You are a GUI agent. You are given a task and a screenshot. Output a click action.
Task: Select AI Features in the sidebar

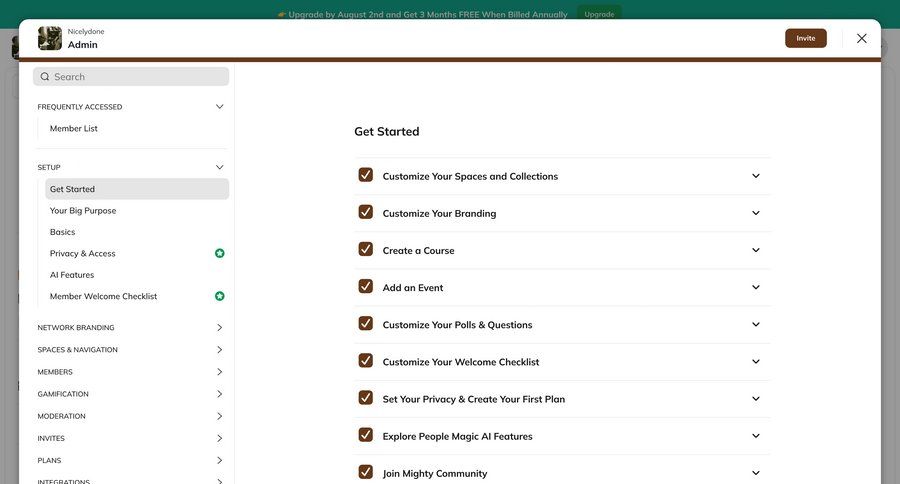point(72,275)
